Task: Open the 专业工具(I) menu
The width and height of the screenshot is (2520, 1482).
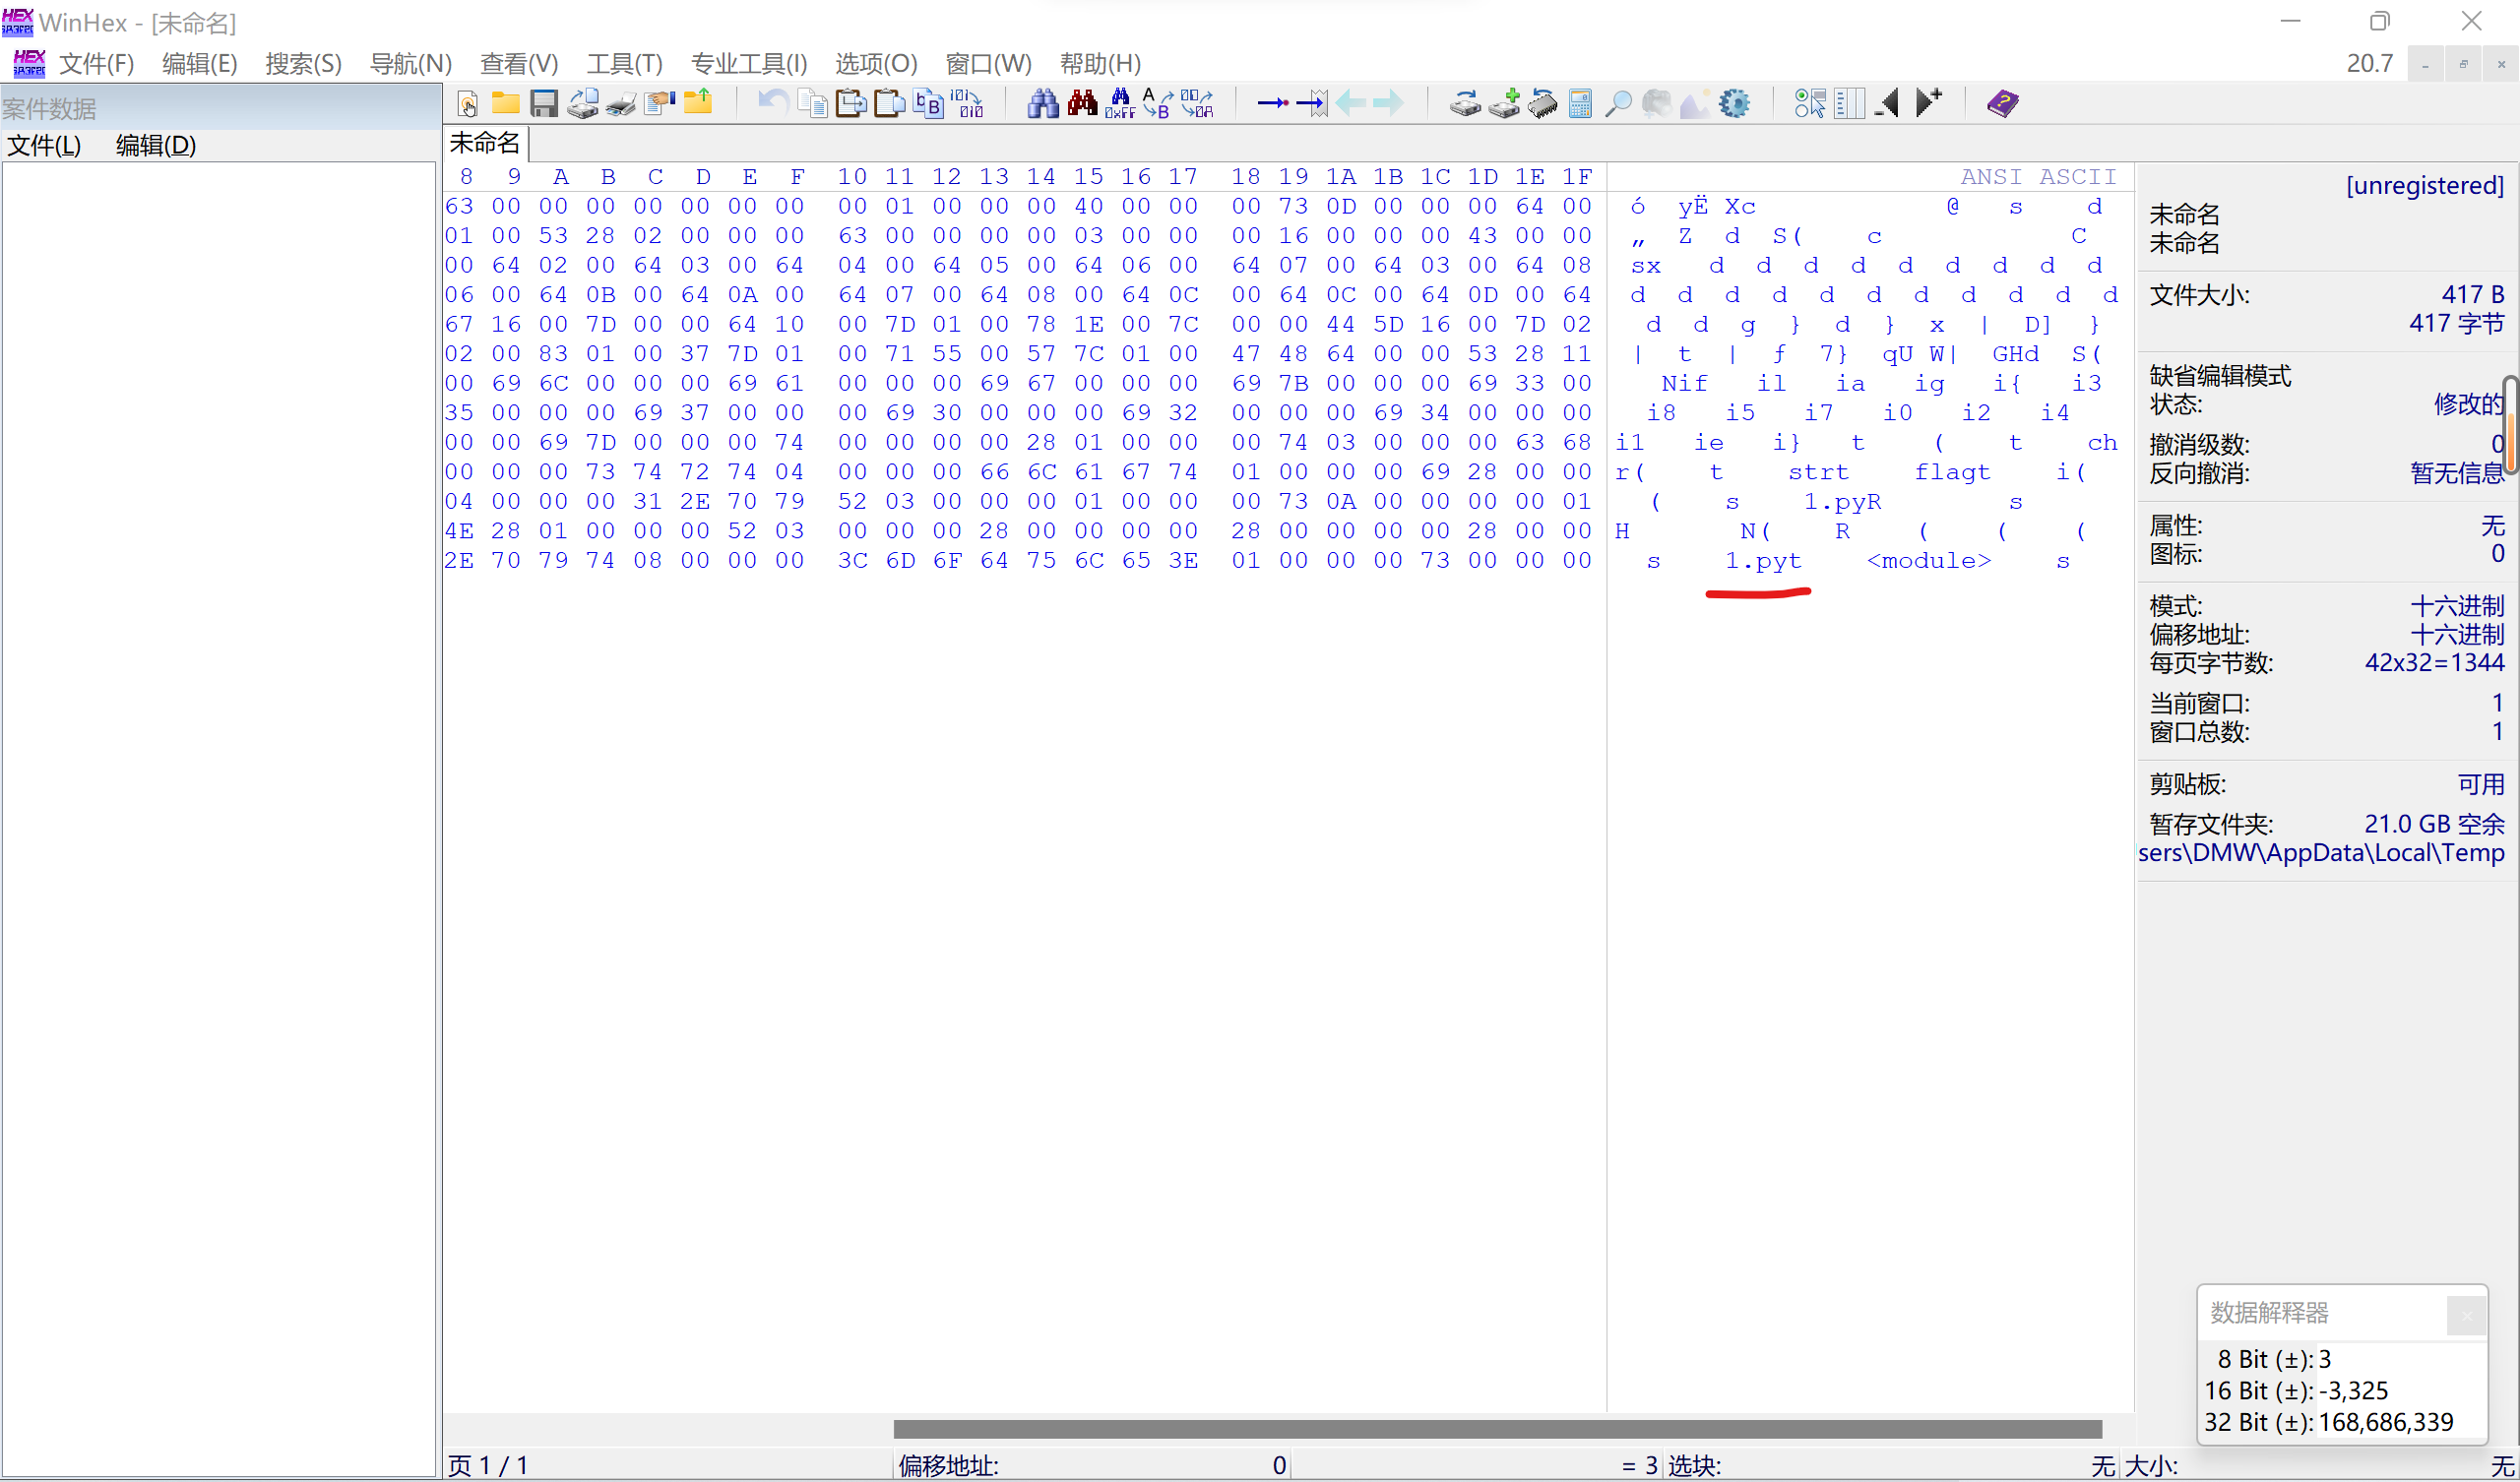Action: click(x=748, y=64)
